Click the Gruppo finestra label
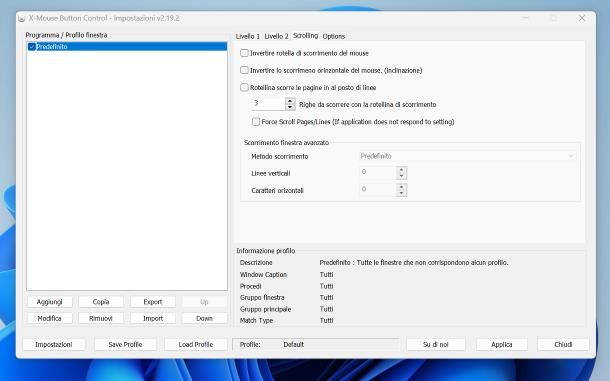 coord(262,297)
